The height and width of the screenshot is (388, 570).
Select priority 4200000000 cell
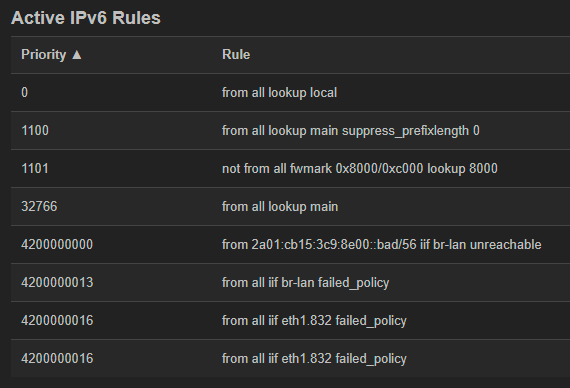[57, 245]
